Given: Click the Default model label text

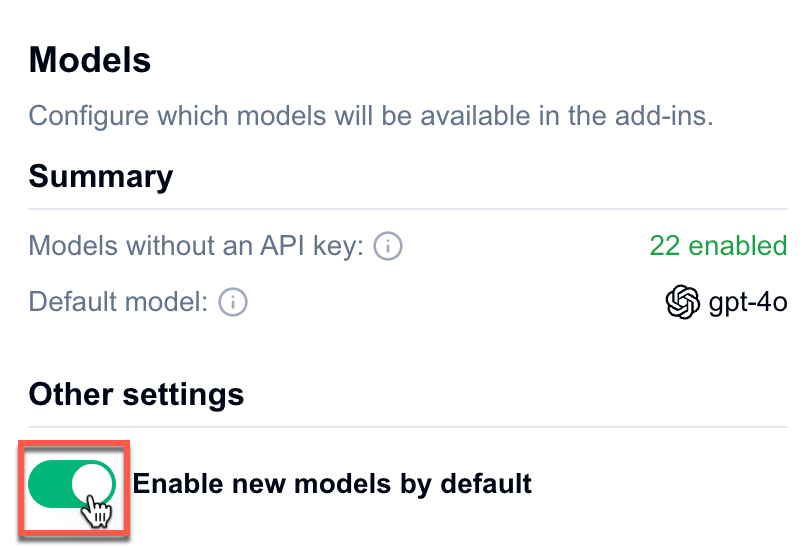Looking at the screenshot, I should [118, 302].
